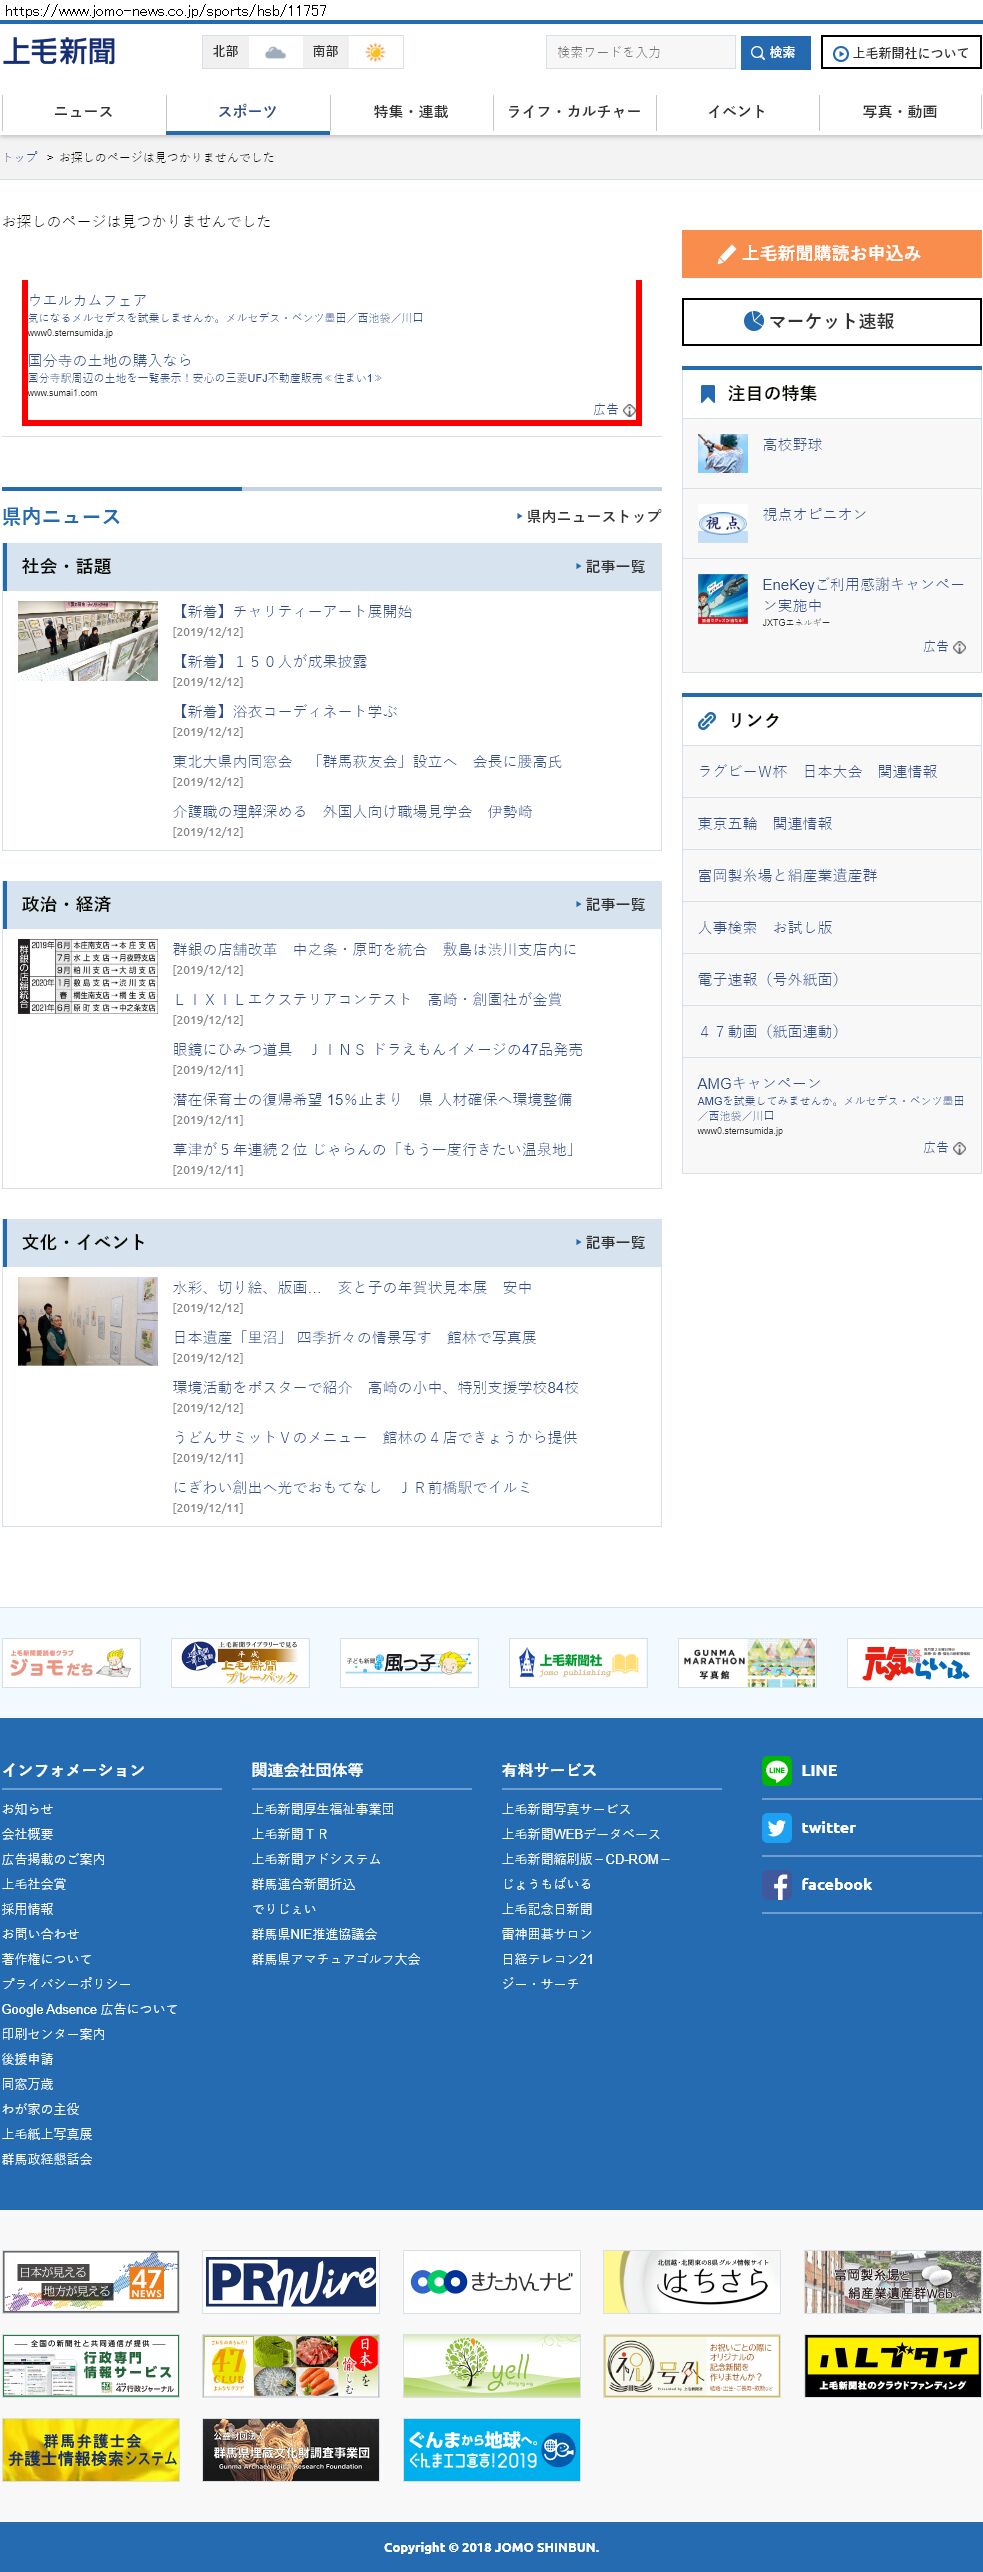983x2572 pixels.
Task: Click the 上毛新聞 logo in header
Action: pos(60,52)
